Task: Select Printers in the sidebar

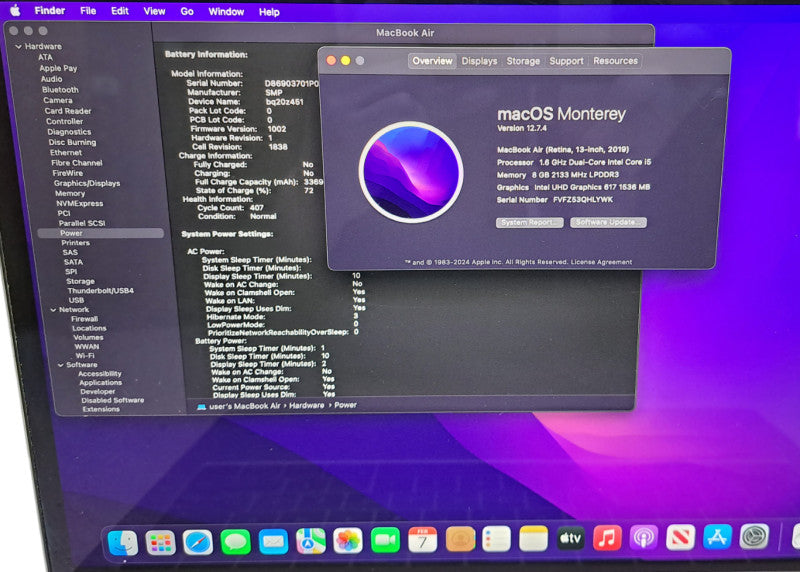Action: tap(76, 243)
